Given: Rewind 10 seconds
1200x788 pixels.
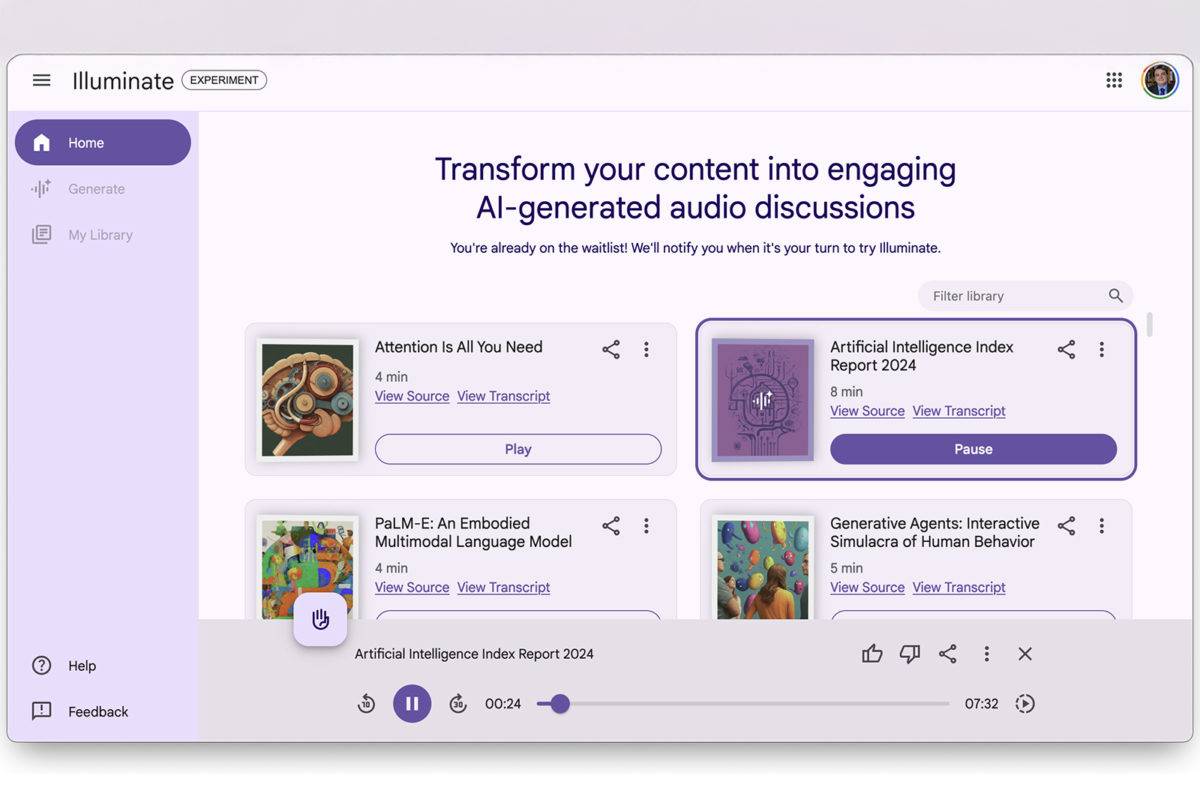Looking at the screenshot, I should [366, 703].
